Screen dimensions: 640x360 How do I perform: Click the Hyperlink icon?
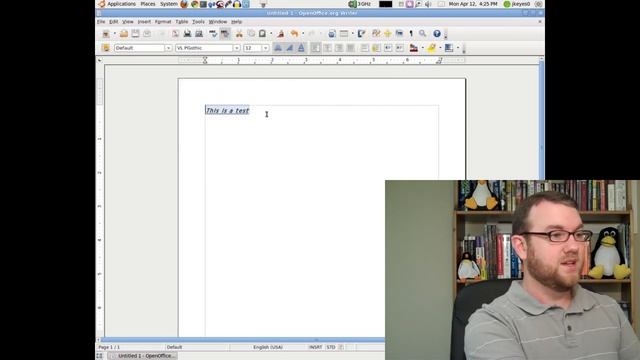click(x=332, y=34)
